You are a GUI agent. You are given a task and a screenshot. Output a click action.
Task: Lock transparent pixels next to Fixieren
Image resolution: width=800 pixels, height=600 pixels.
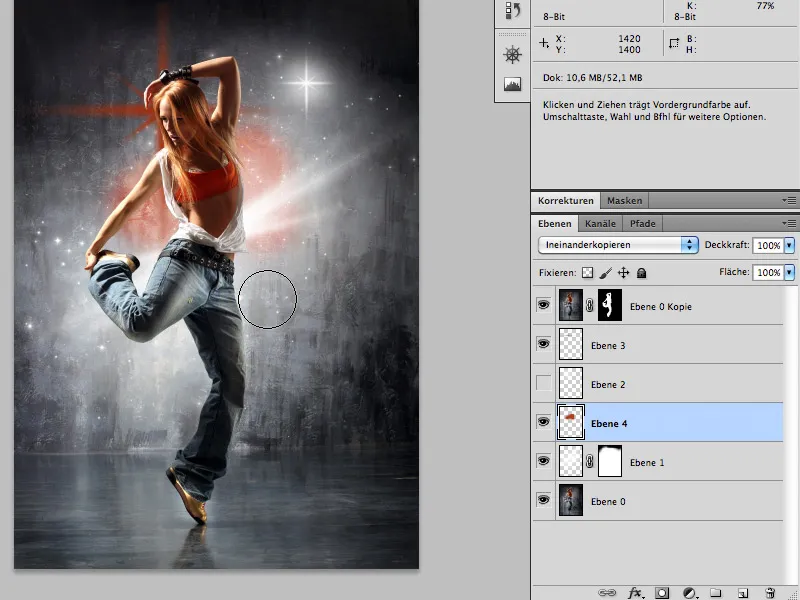point(588,272)
